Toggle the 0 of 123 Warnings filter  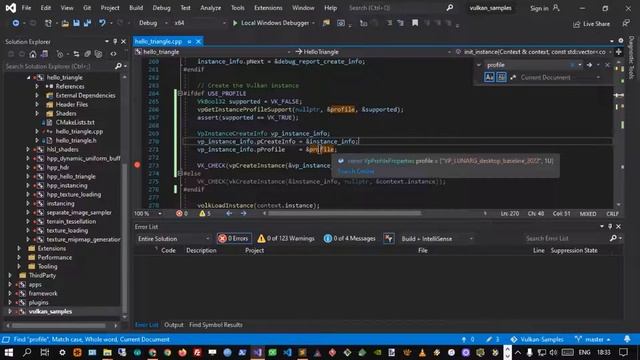point(286,239)
